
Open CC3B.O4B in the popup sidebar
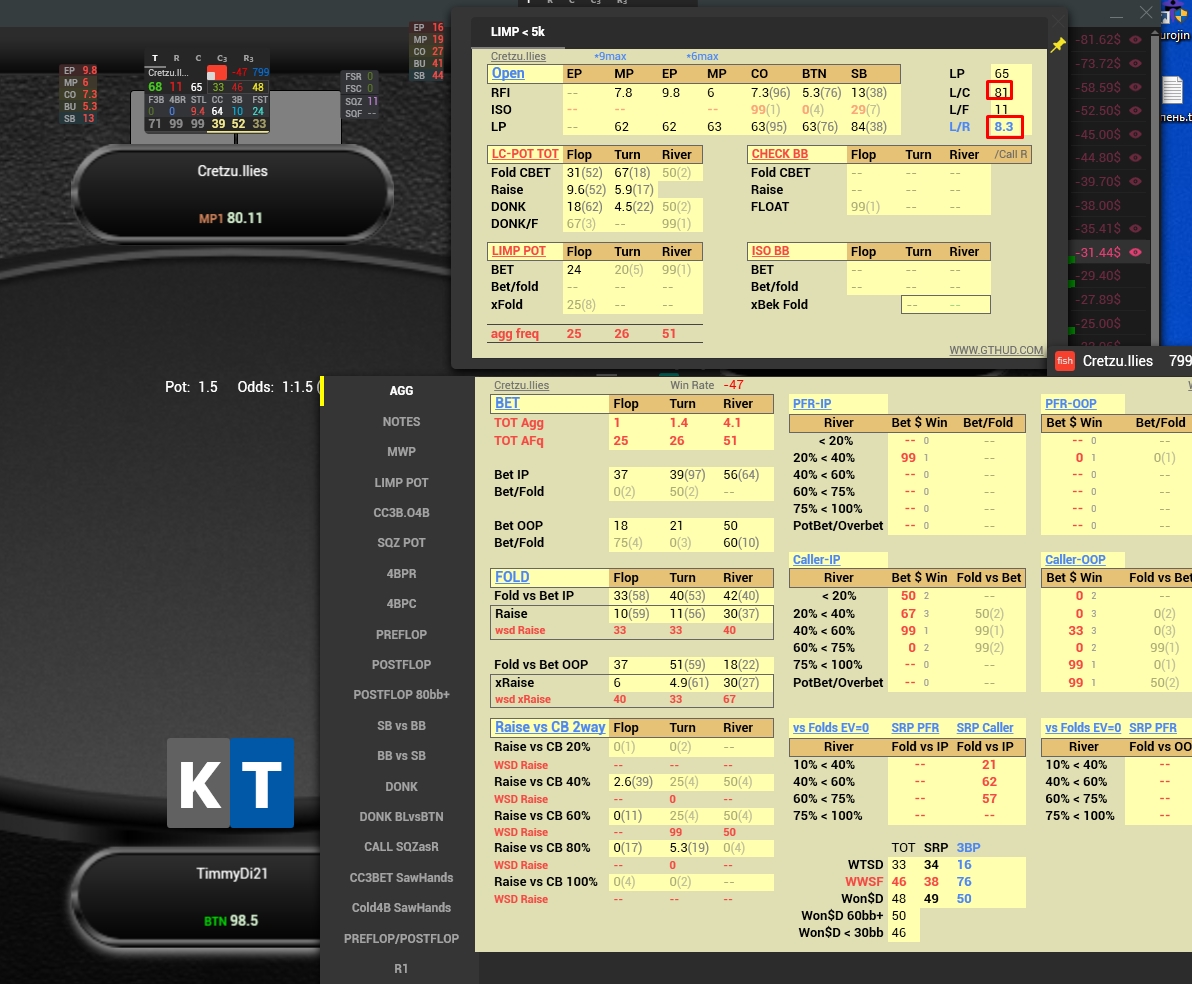click(401, 513)
